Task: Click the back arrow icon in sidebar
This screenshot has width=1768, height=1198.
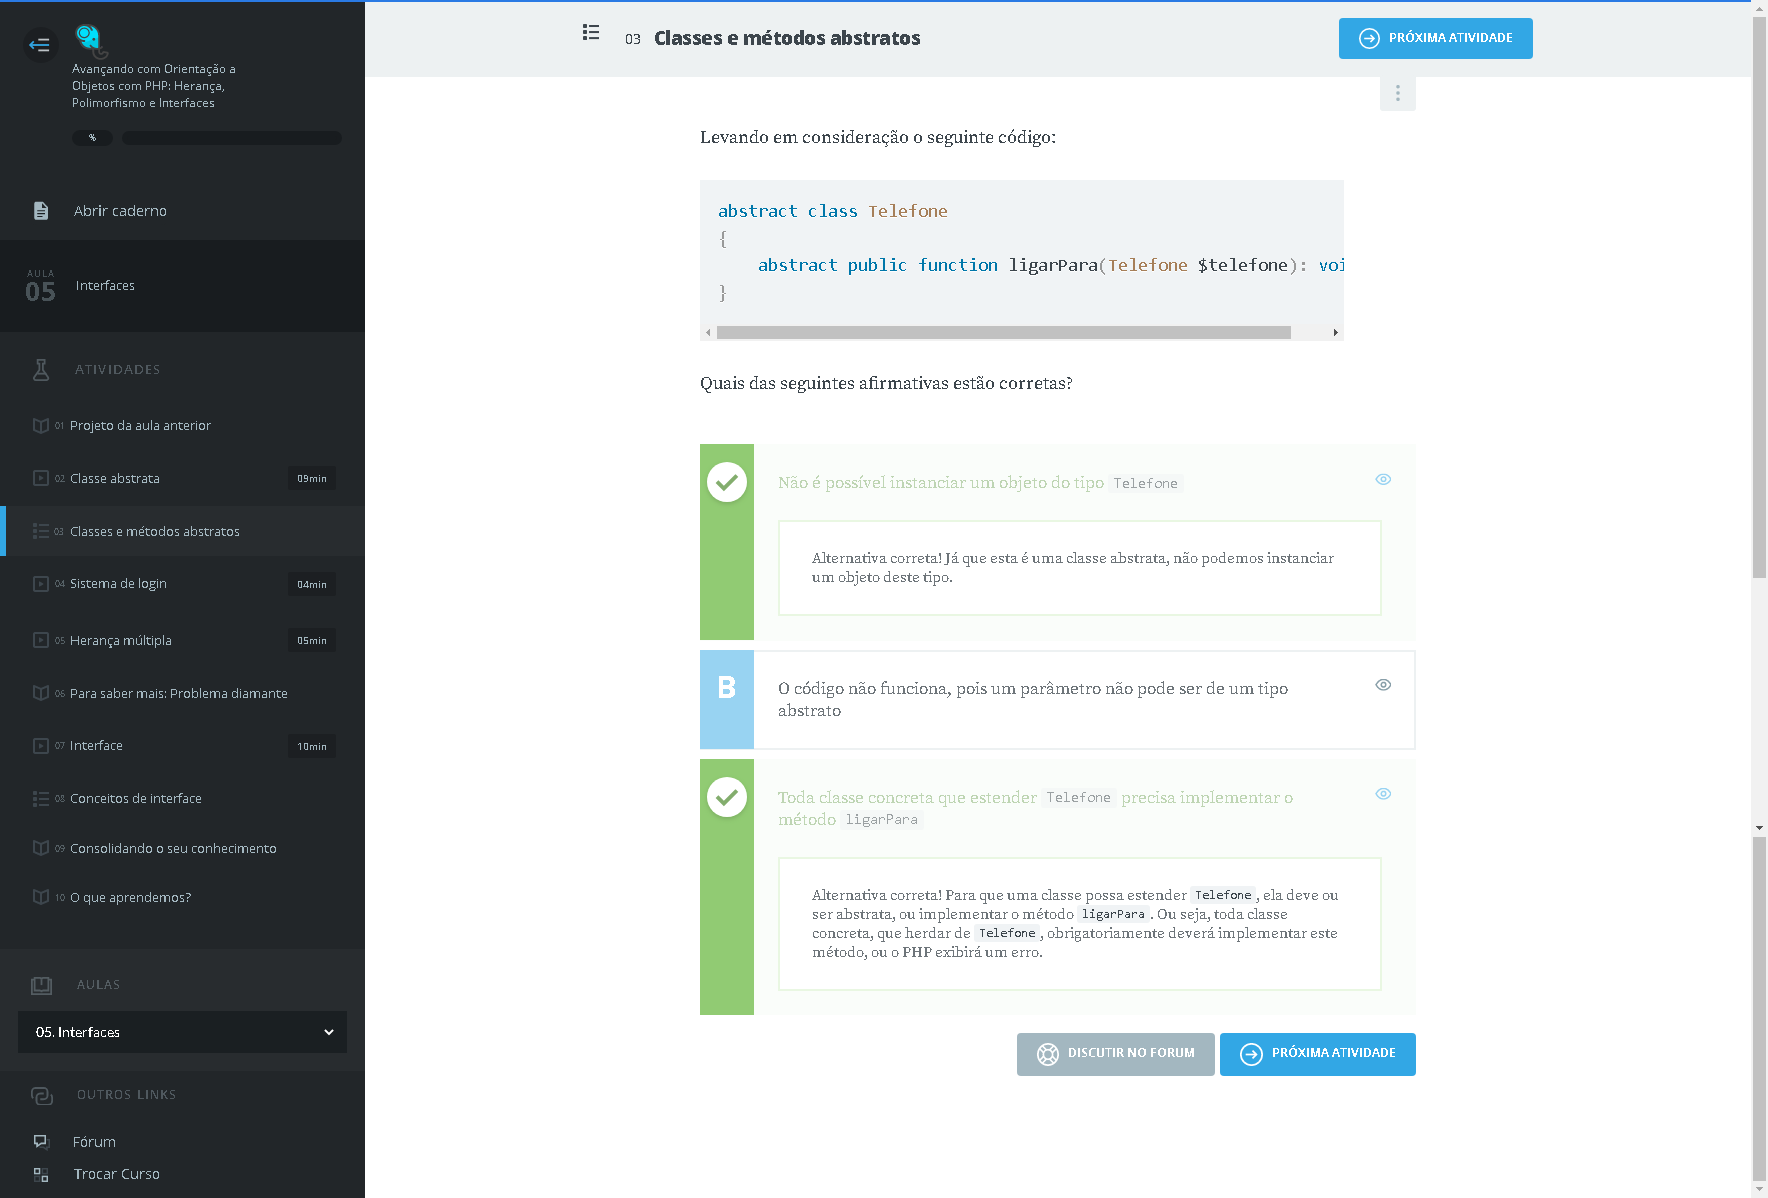Action: pos(40,45)
